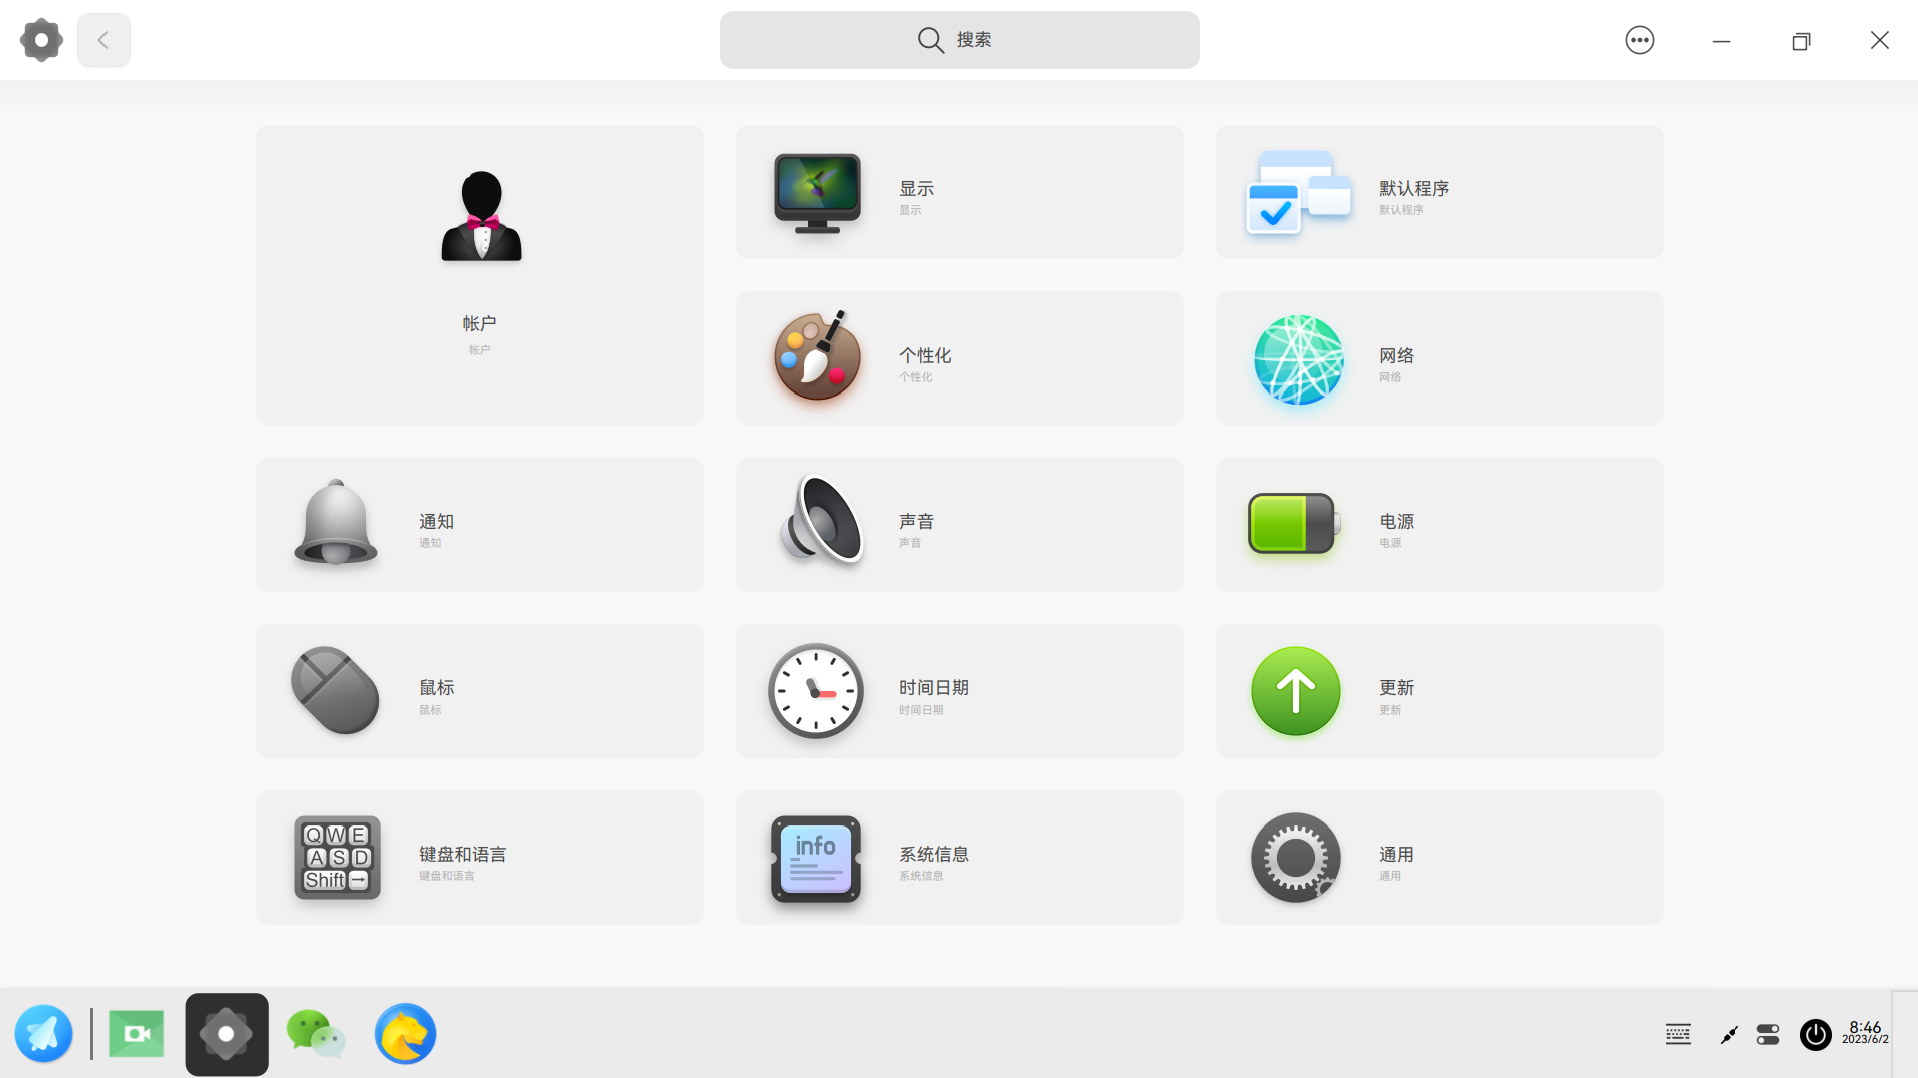This screenshot has height=1078, width=1918.
Task: Open the 更新 (Updates) settings module
Action: [x=1437, y=690]
